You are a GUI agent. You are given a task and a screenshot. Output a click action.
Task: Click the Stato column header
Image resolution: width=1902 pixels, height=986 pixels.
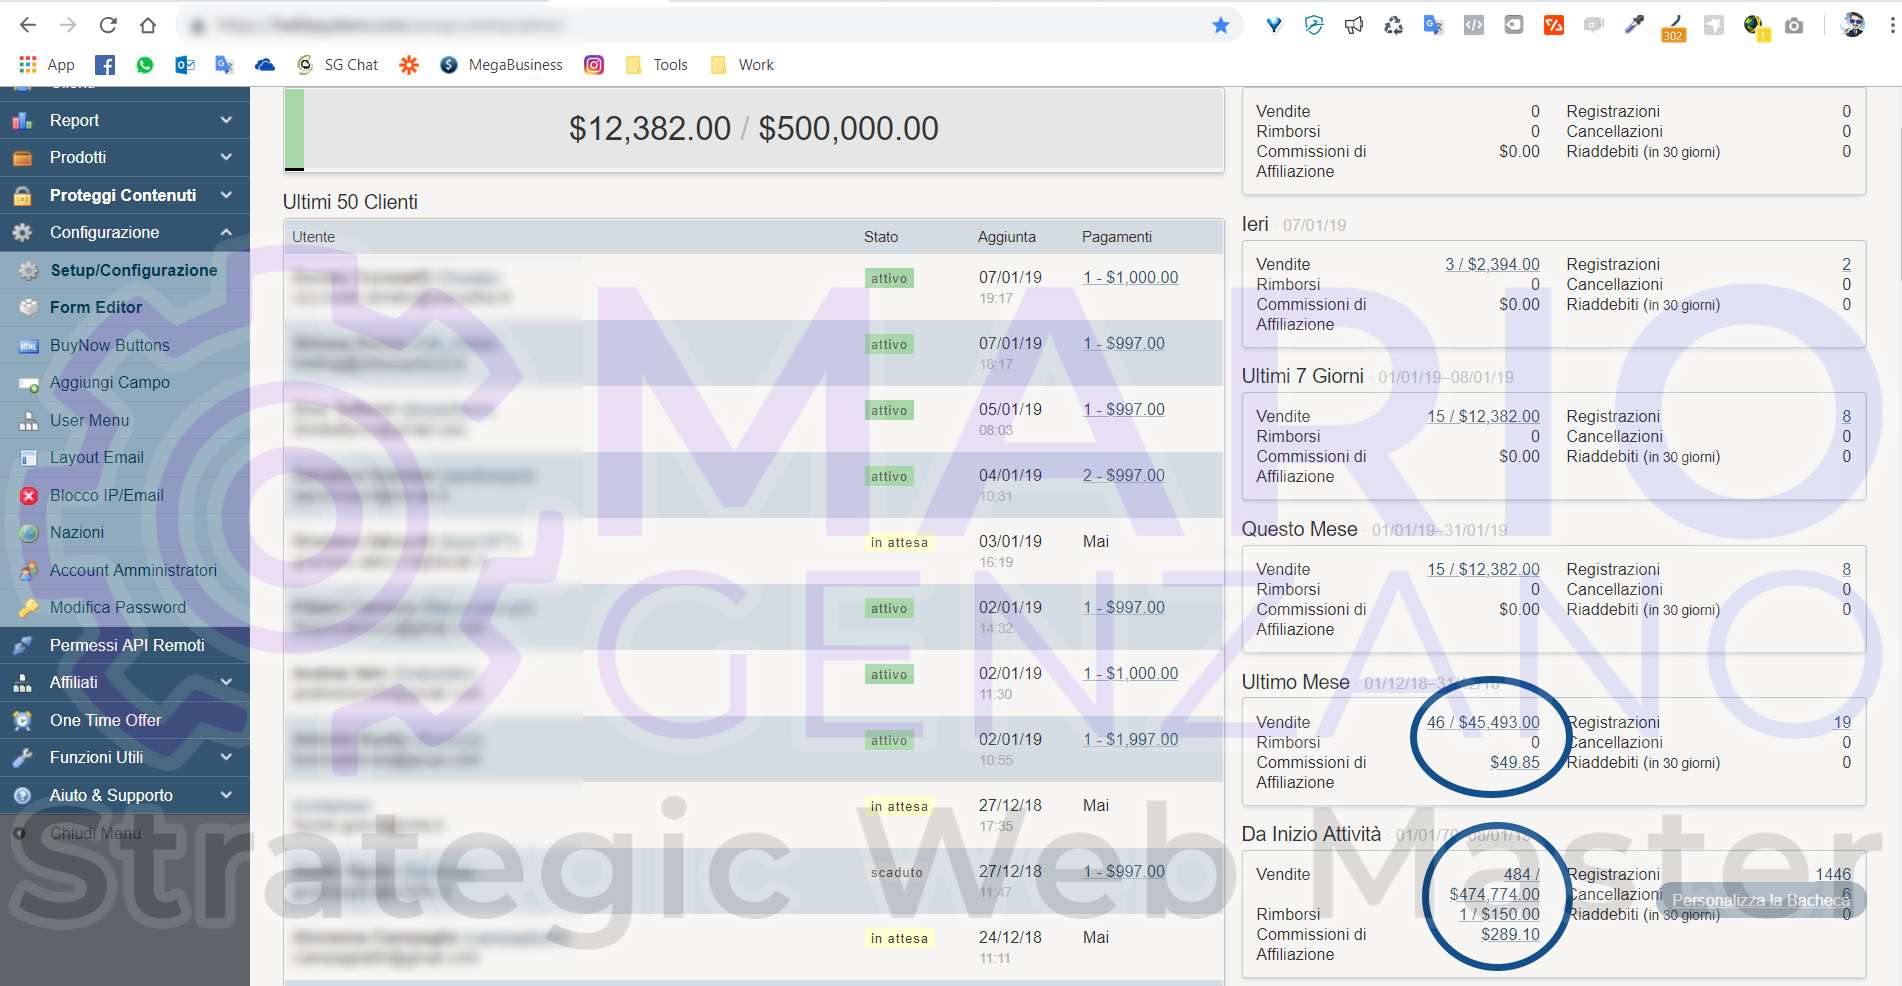tap(881, 237)
